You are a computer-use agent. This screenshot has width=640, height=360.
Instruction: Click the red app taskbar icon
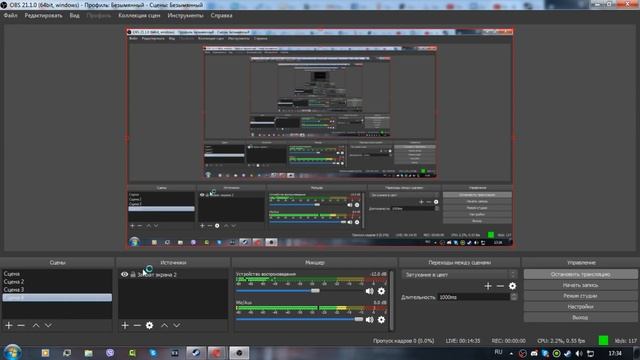click(218, 353)
